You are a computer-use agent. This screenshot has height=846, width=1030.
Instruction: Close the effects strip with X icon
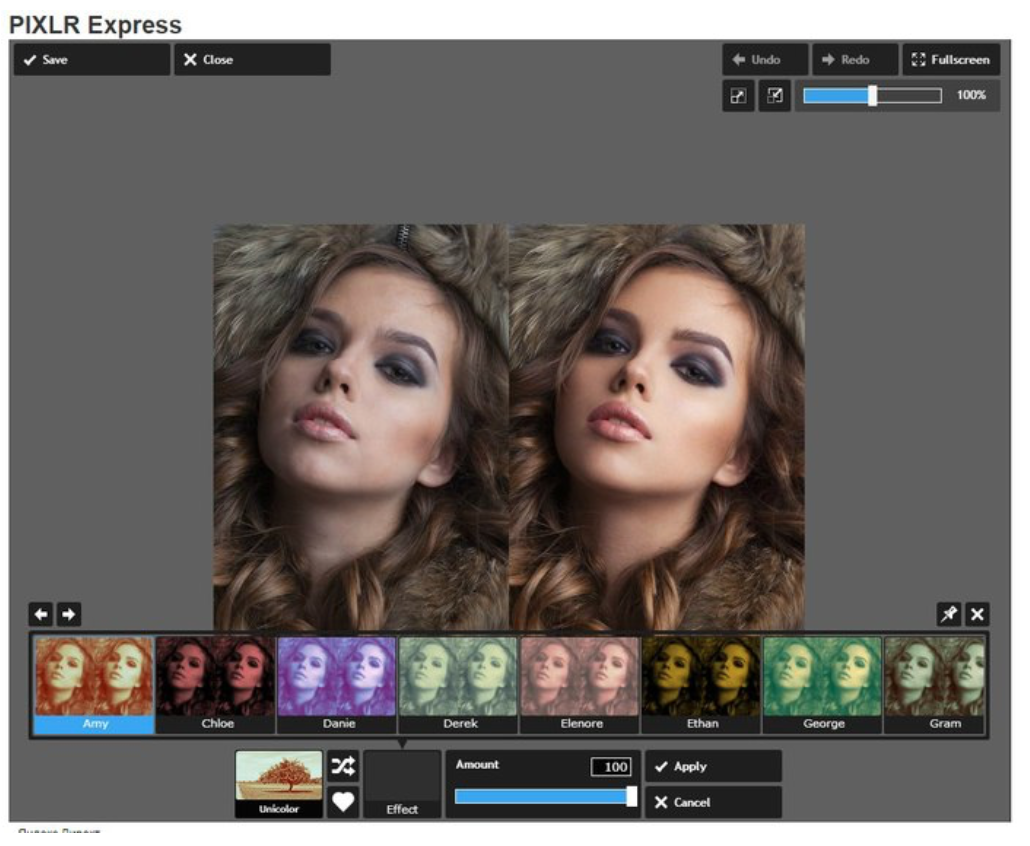tap(977, 614)
